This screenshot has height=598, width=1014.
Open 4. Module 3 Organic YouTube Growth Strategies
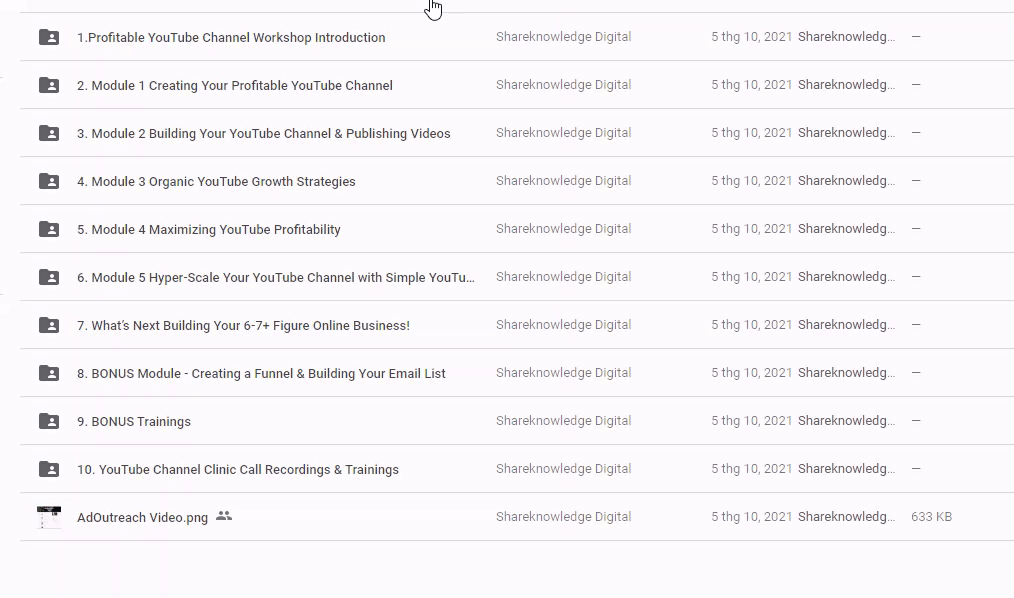click(216, 182)
